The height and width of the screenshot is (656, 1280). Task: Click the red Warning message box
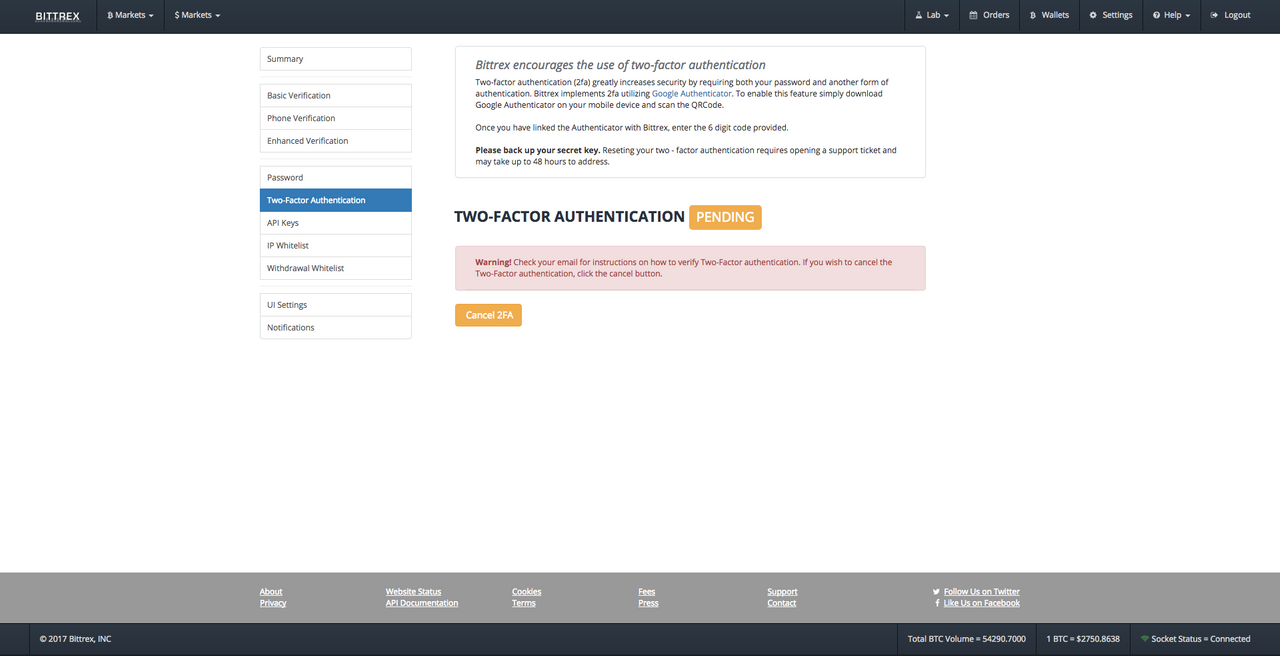pos(690,268)
